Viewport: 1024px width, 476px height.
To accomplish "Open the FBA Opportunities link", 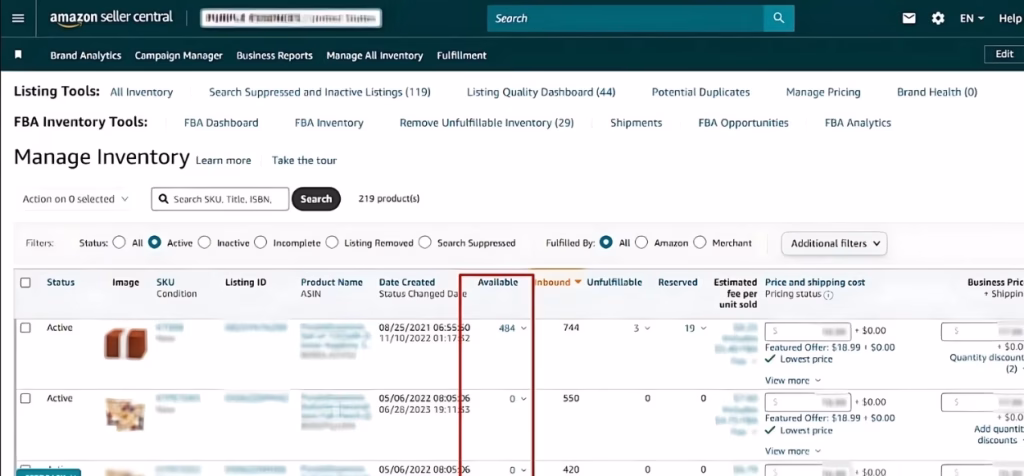I will 743,123.
